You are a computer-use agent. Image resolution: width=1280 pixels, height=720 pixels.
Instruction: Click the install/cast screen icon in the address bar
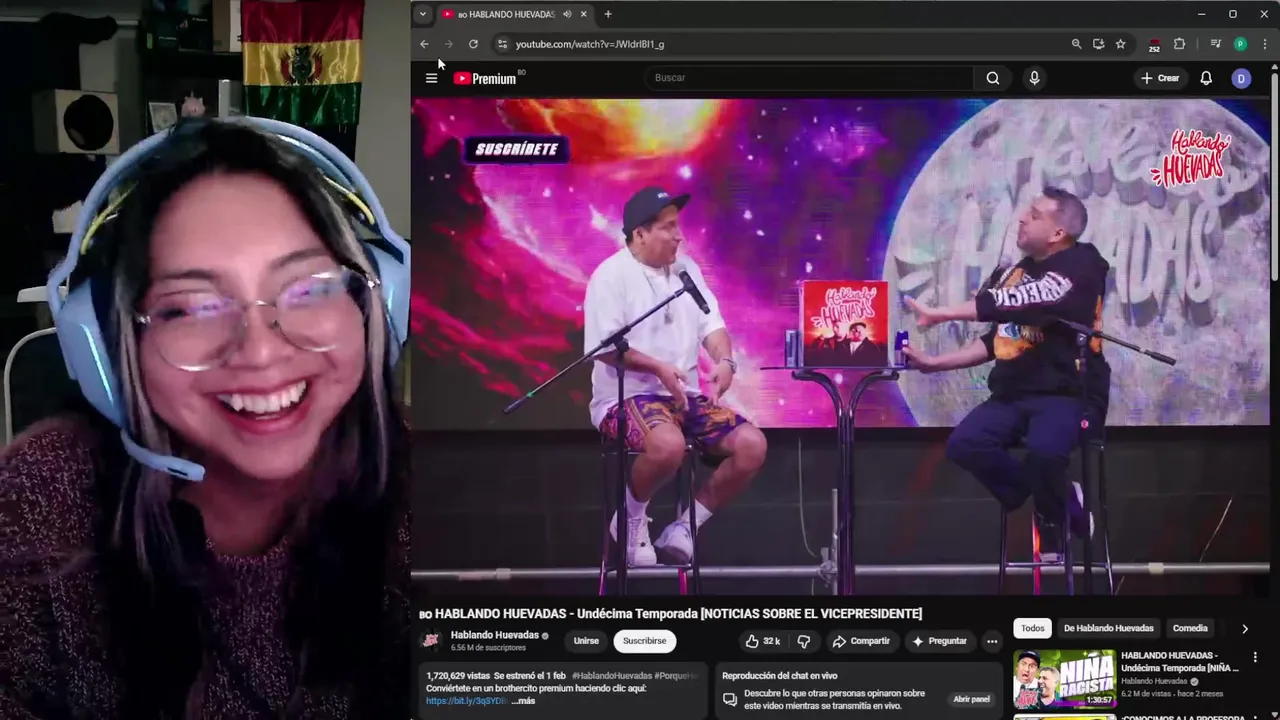point(1098,44)
